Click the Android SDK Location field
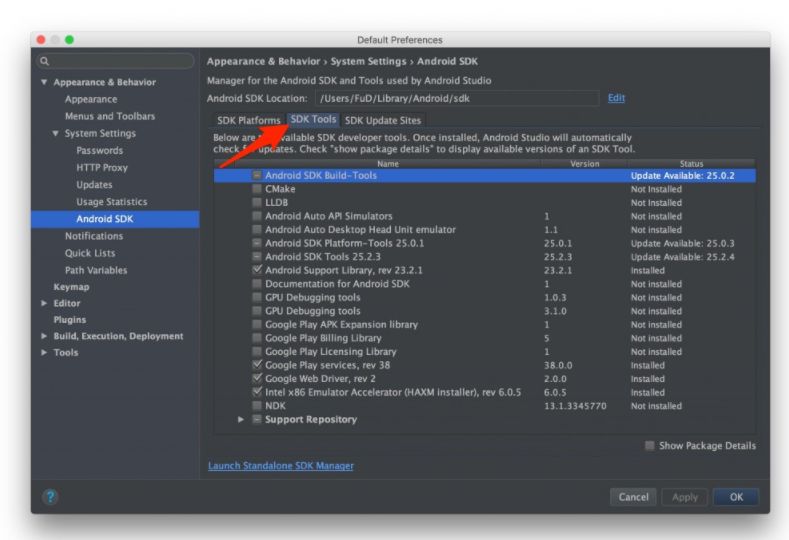The height and width of the screenshot is (540, 789). coord(457,98)
